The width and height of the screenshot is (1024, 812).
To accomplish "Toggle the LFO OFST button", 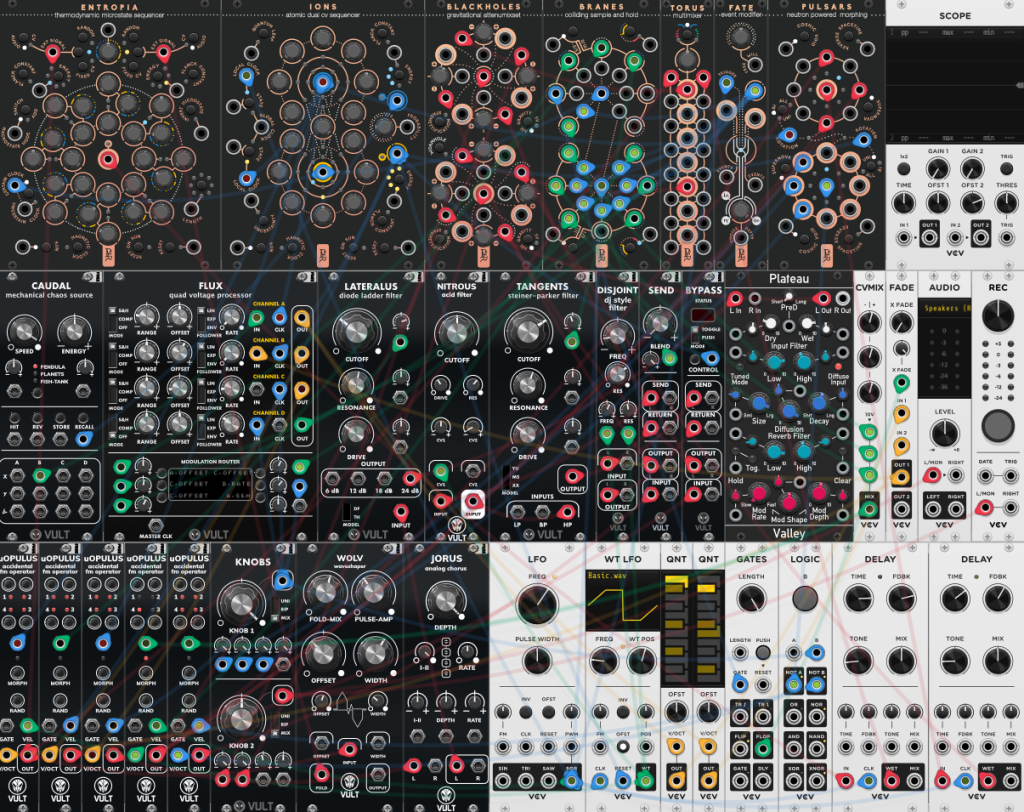I will tap(549, 712).
